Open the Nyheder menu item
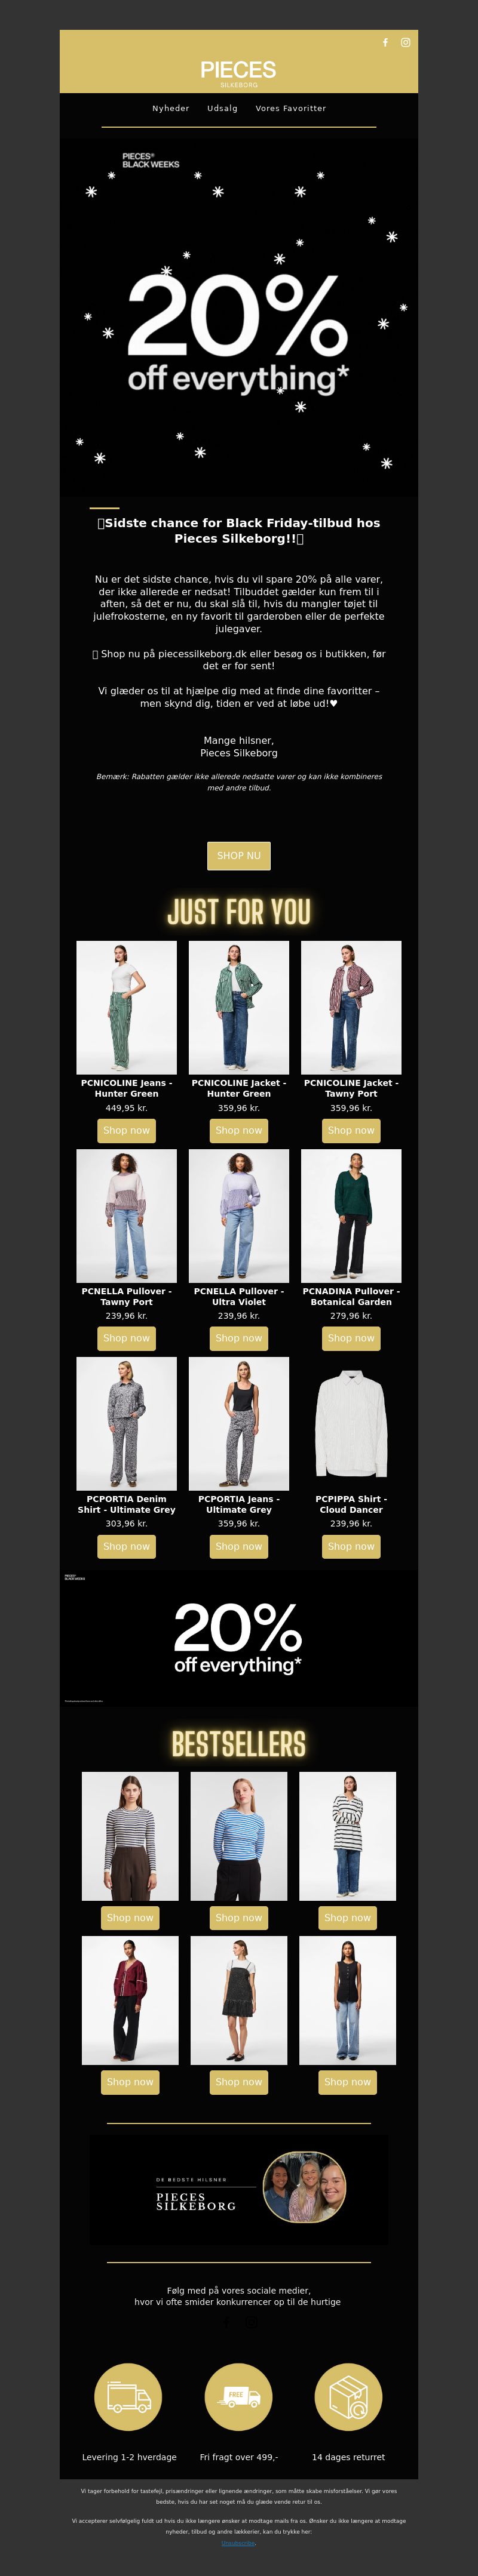This screenshot has height=2576, width=478. click(x=171, y=108)
